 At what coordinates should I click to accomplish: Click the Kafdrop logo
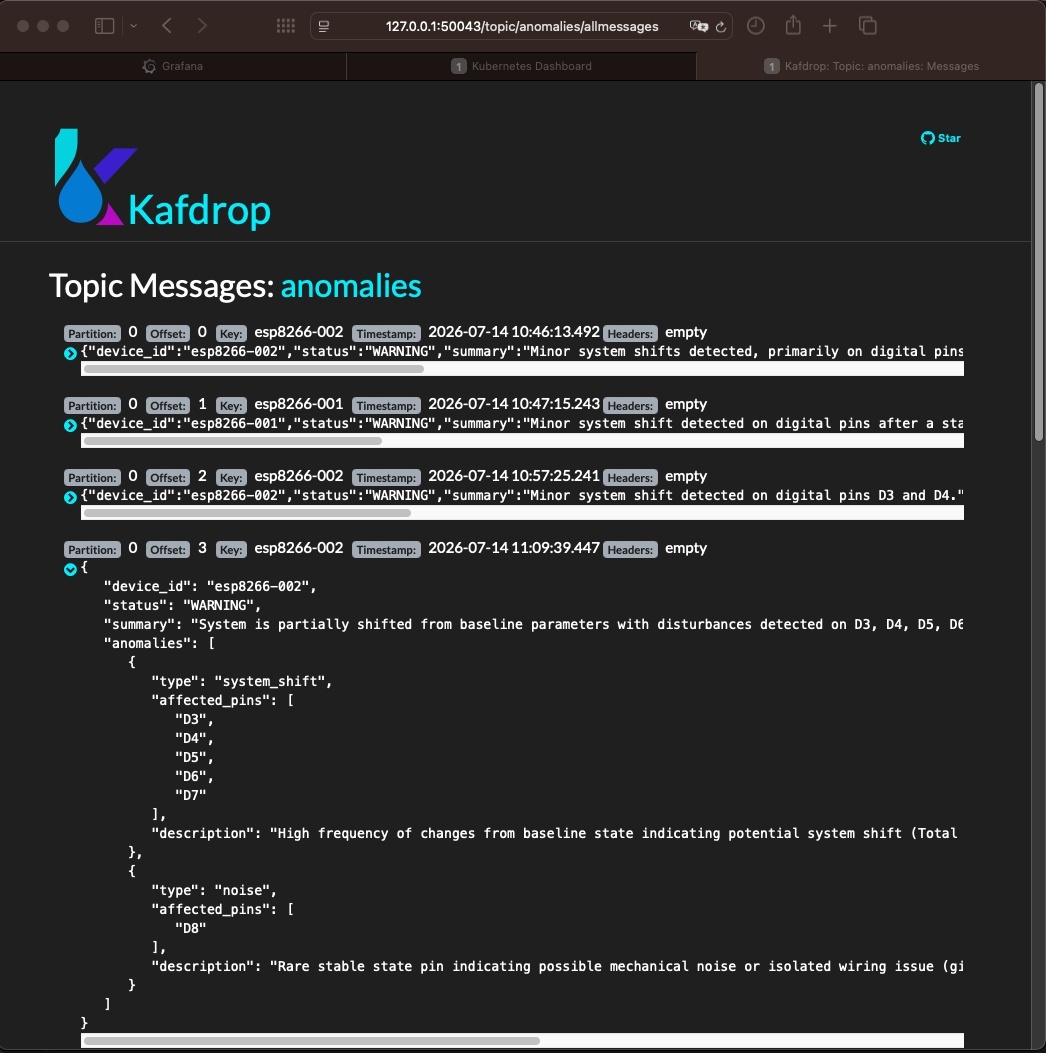tap(162, 178)
